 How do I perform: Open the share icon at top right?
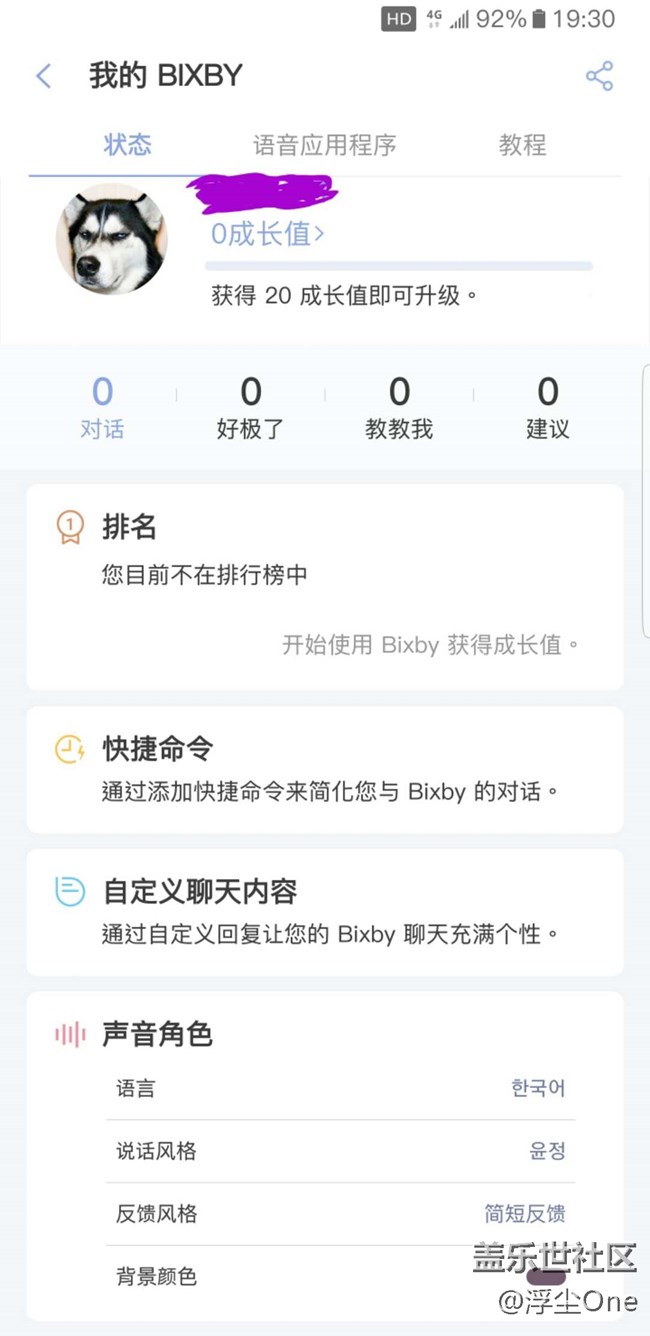[599, 75]
